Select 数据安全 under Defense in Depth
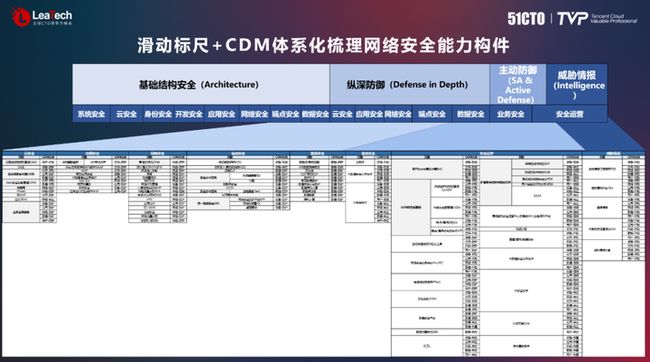 [471, 114]
